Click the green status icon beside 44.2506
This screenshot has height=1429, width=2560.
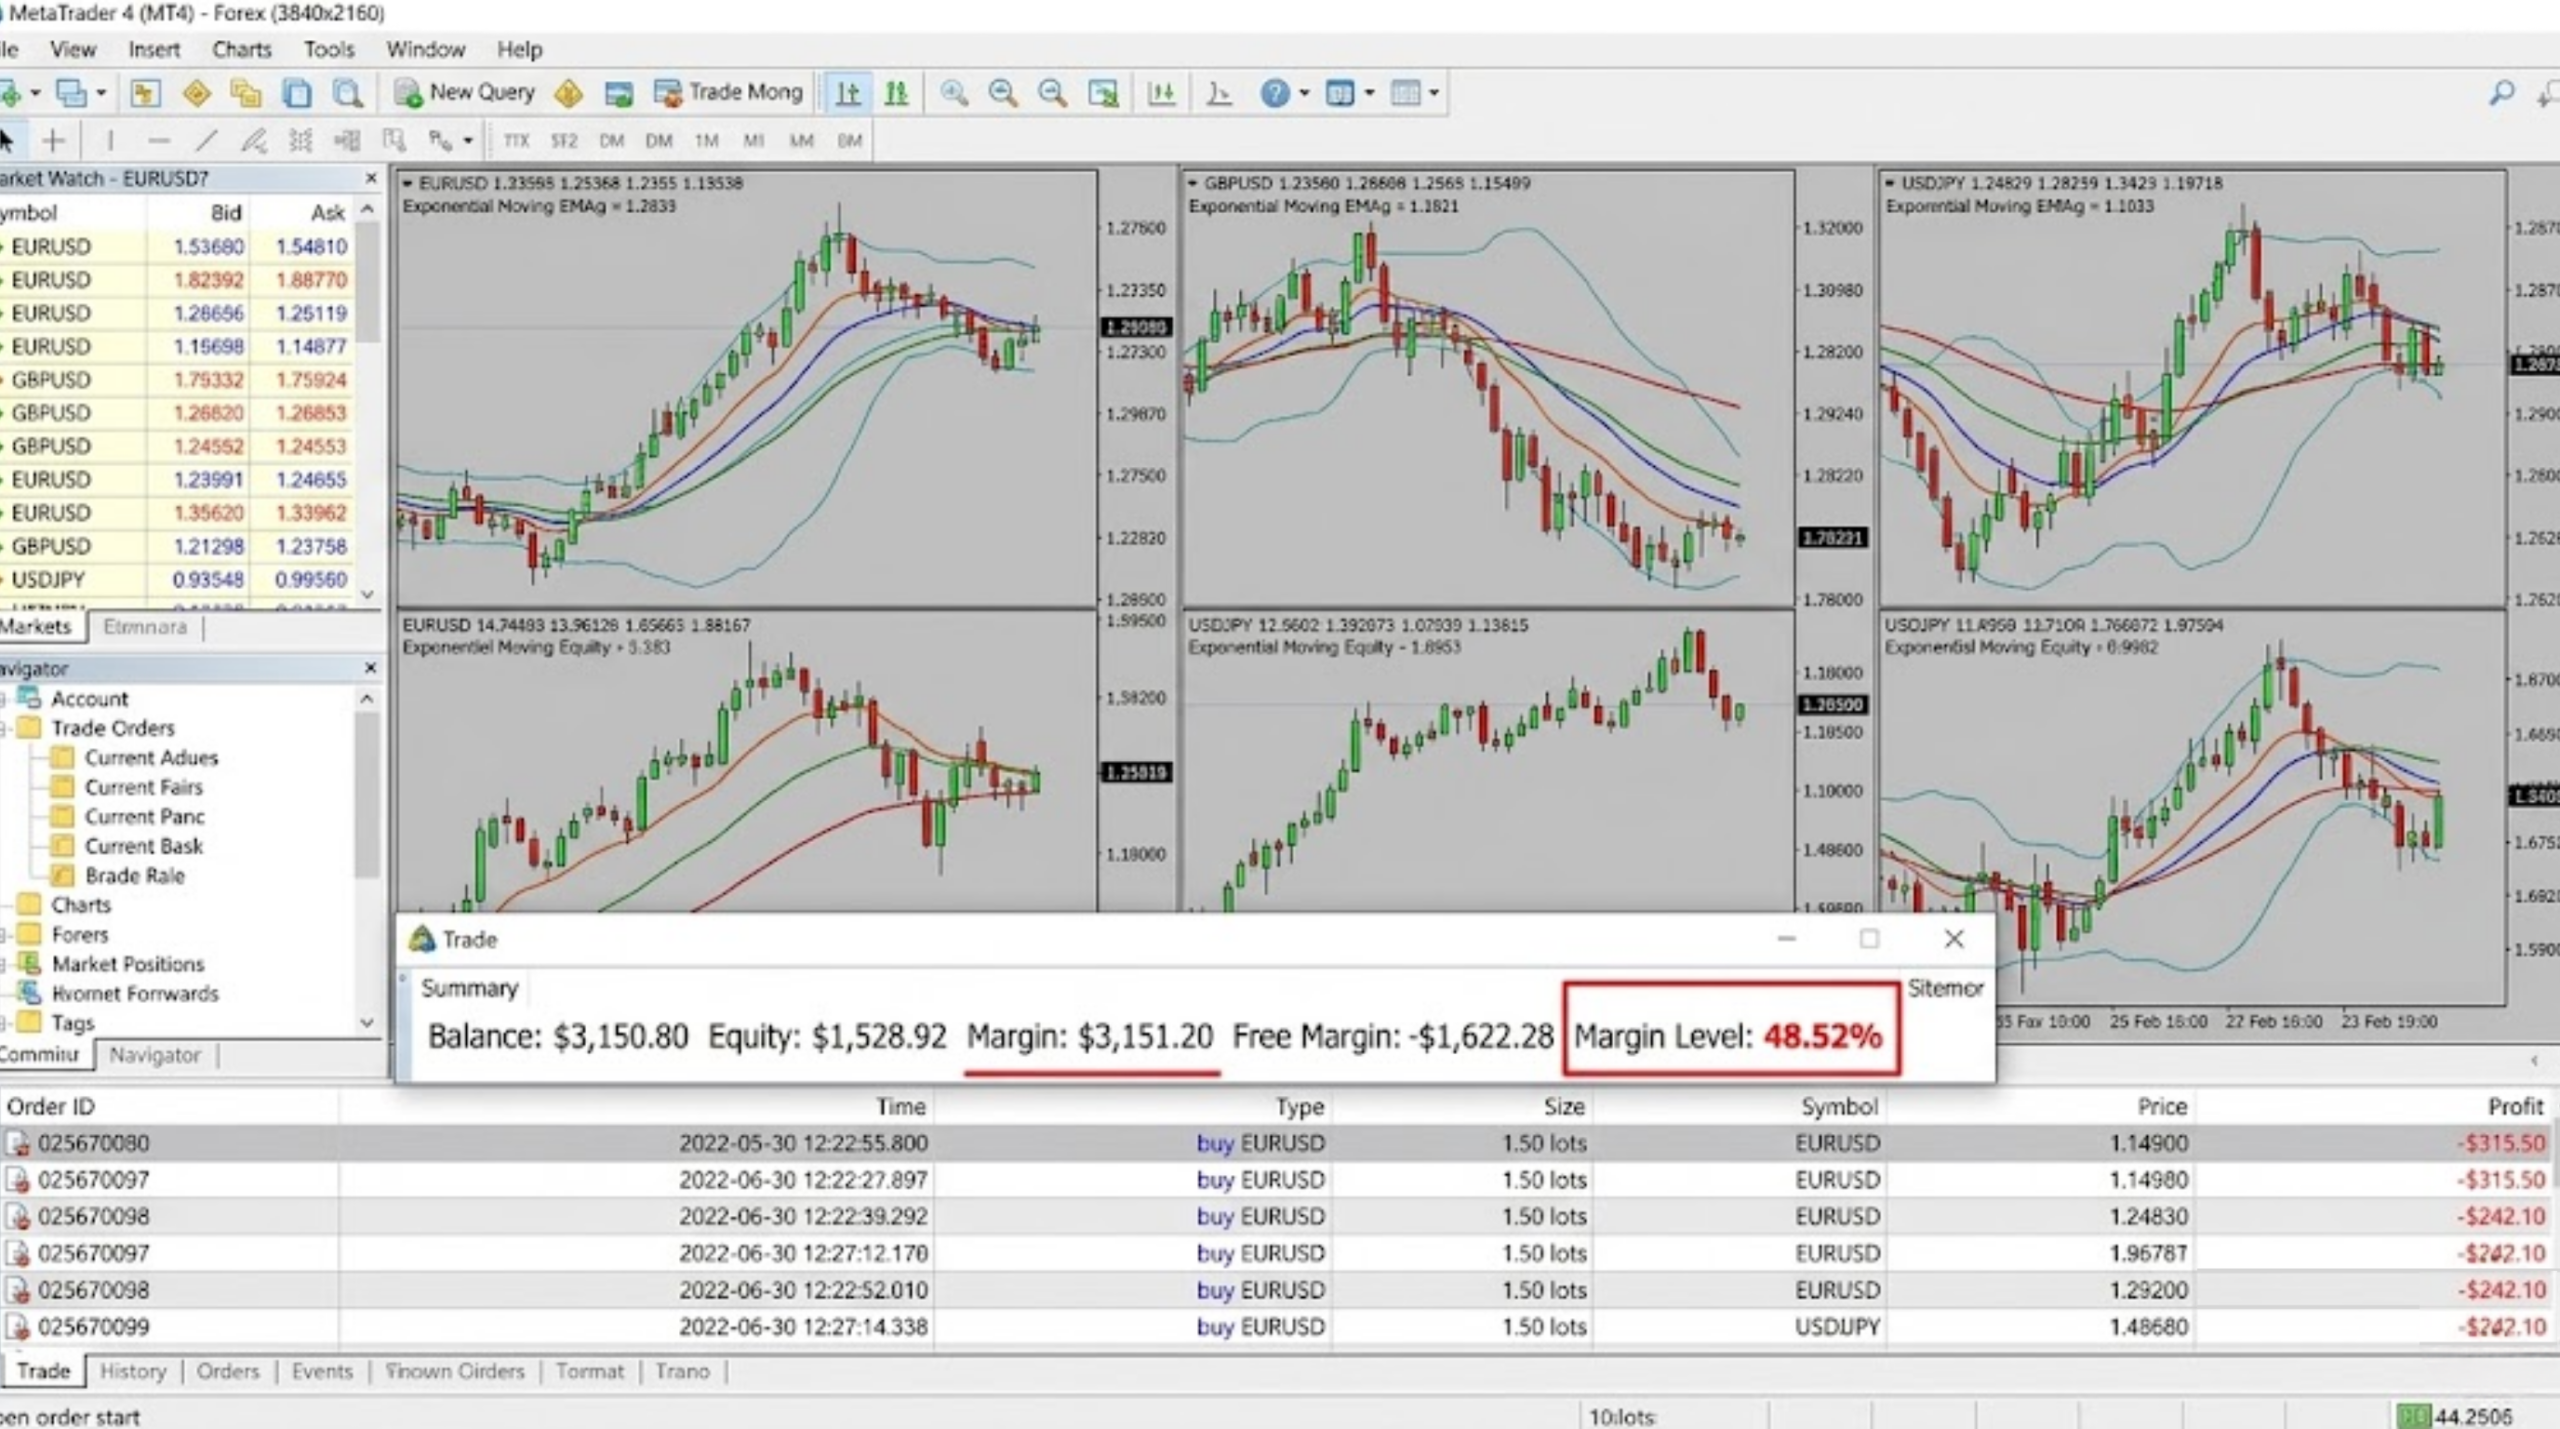point(2413,1416)
